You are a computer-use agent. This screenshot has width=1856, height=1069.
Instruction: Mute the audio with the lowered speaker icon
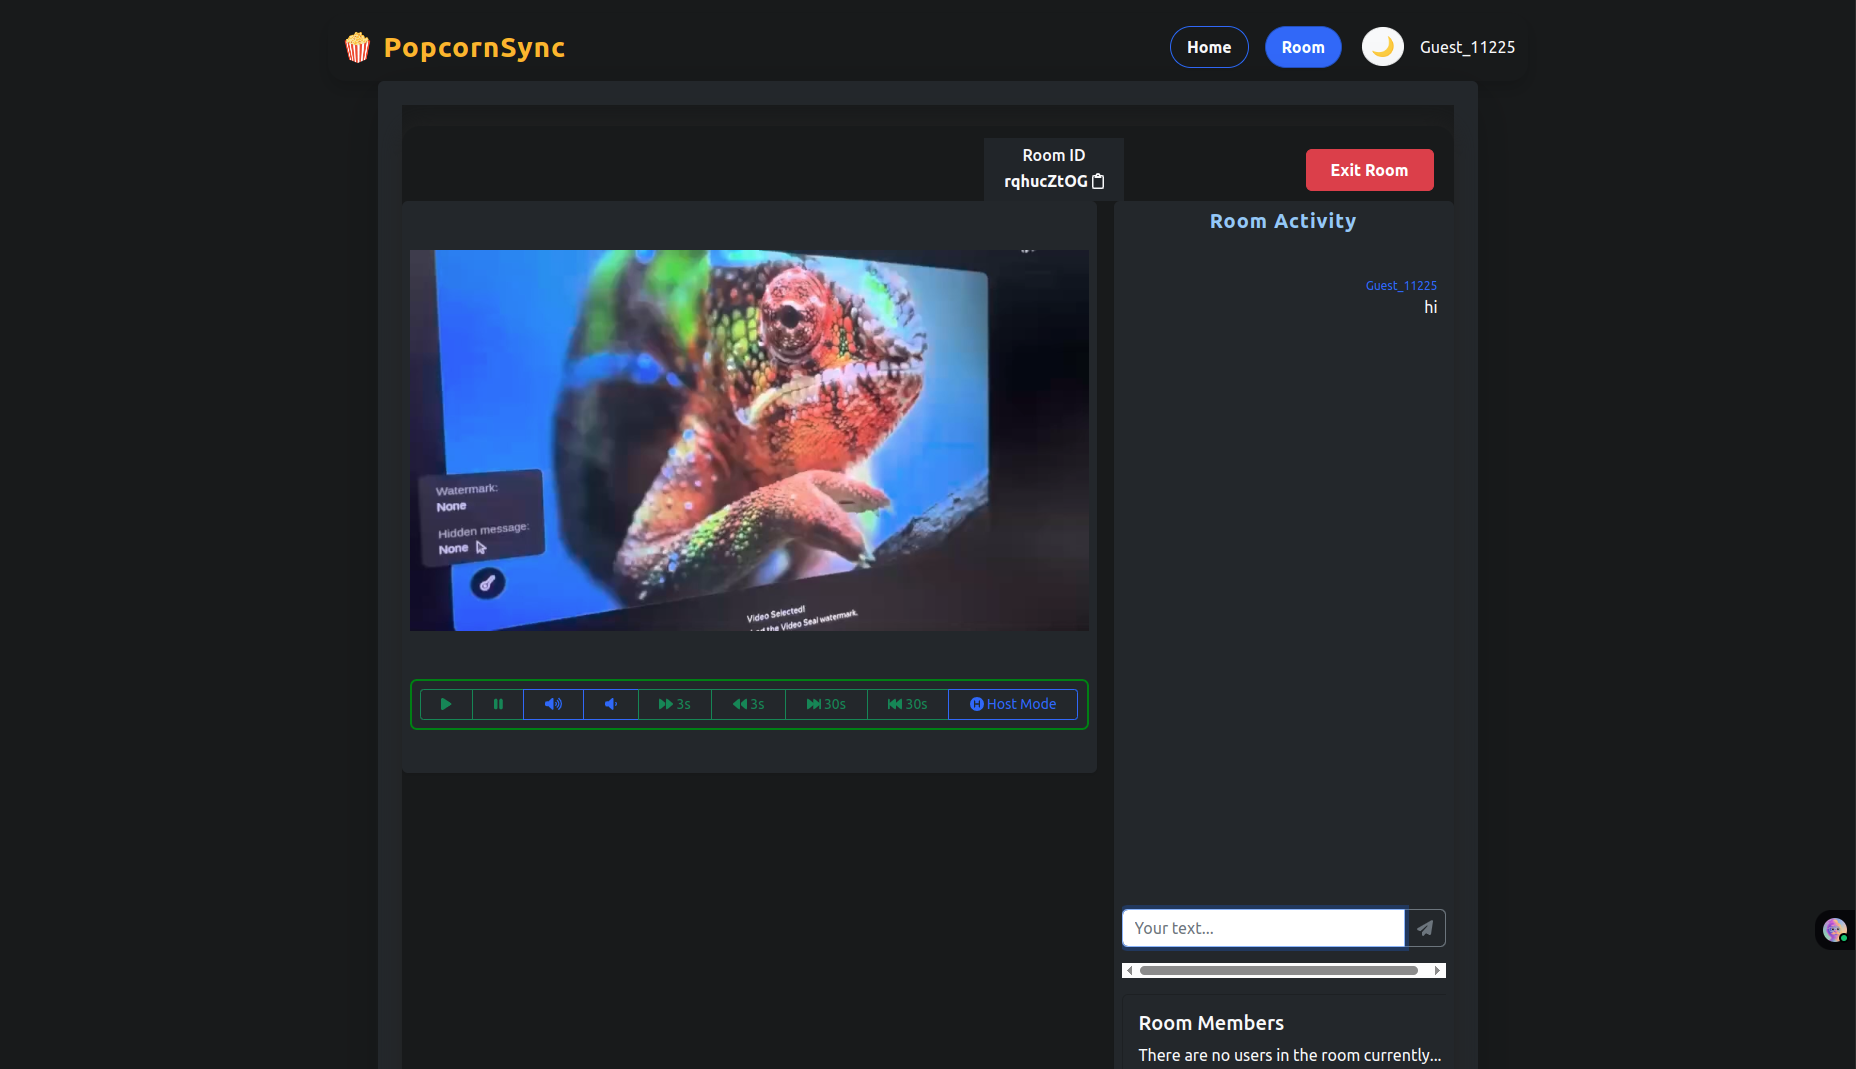pos(610,704)
